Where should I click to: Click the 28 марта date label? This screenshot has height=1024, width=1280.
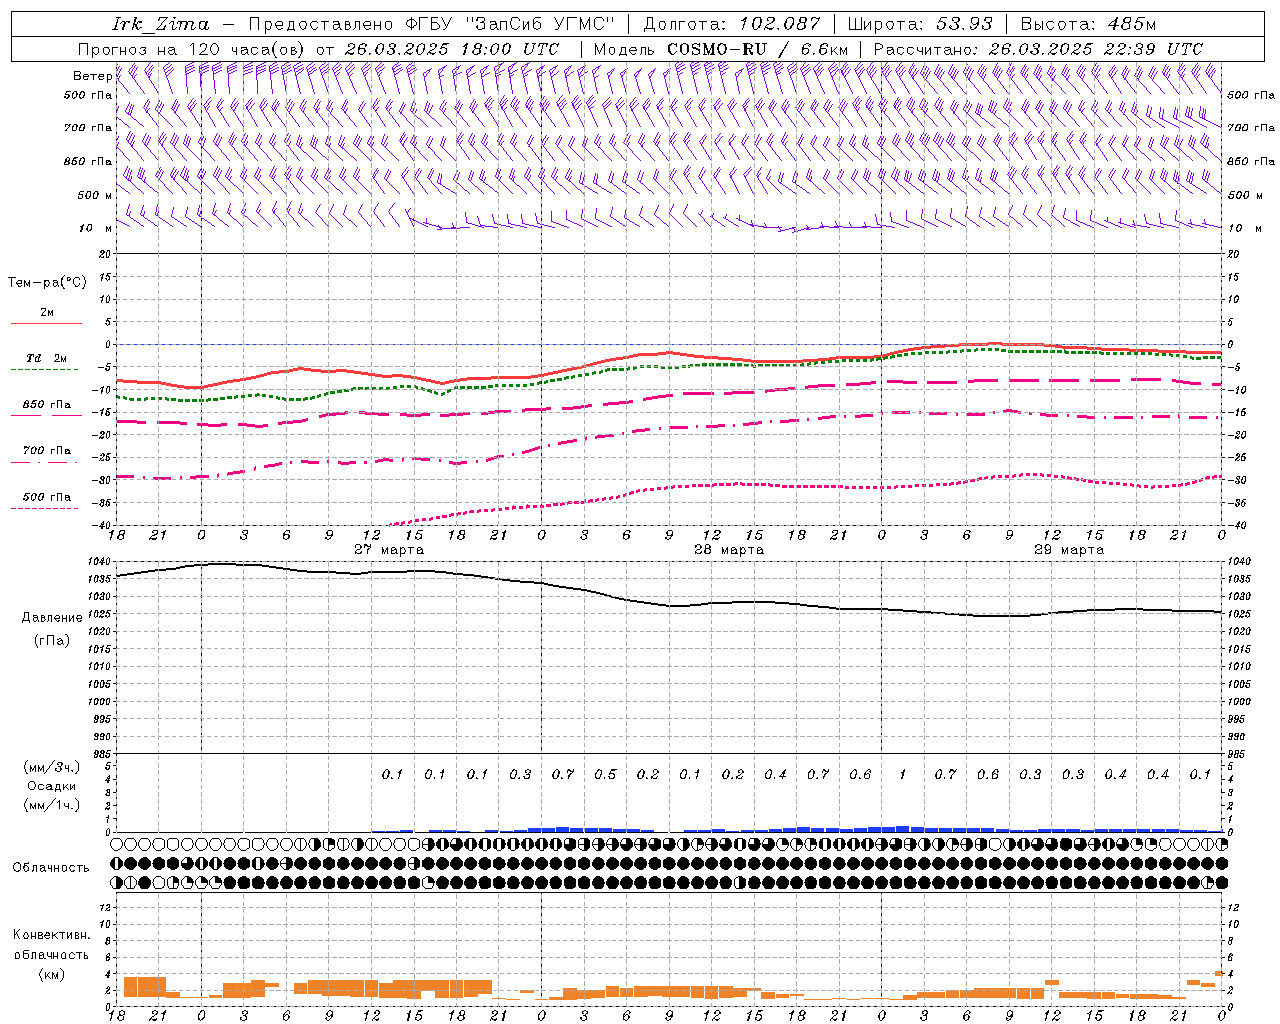point(729,550)
